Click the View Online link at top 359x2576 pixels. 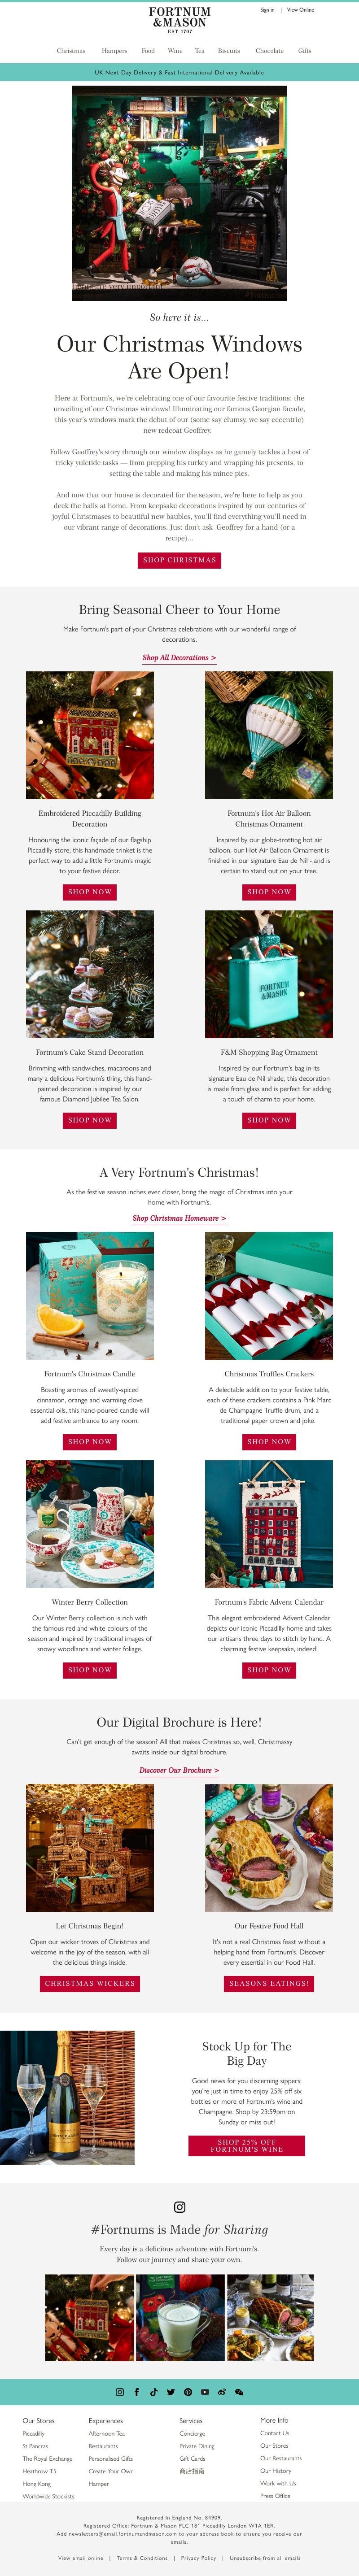[301, 10]
